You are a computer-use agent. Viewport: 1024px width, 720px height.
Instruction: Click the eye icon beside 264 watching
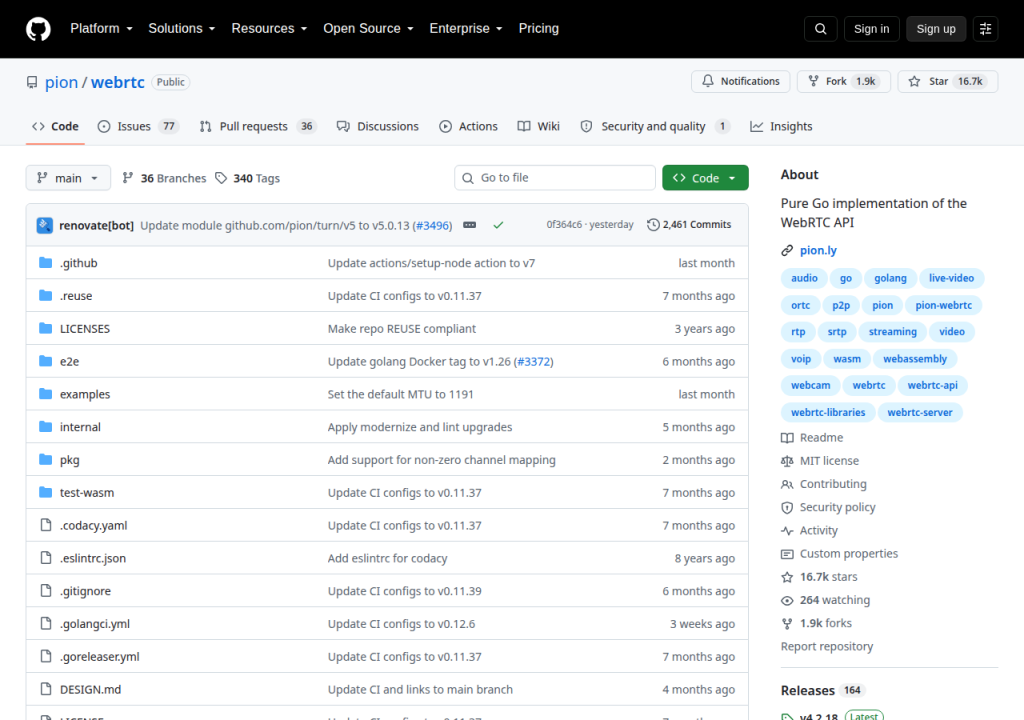click(787, 600)
